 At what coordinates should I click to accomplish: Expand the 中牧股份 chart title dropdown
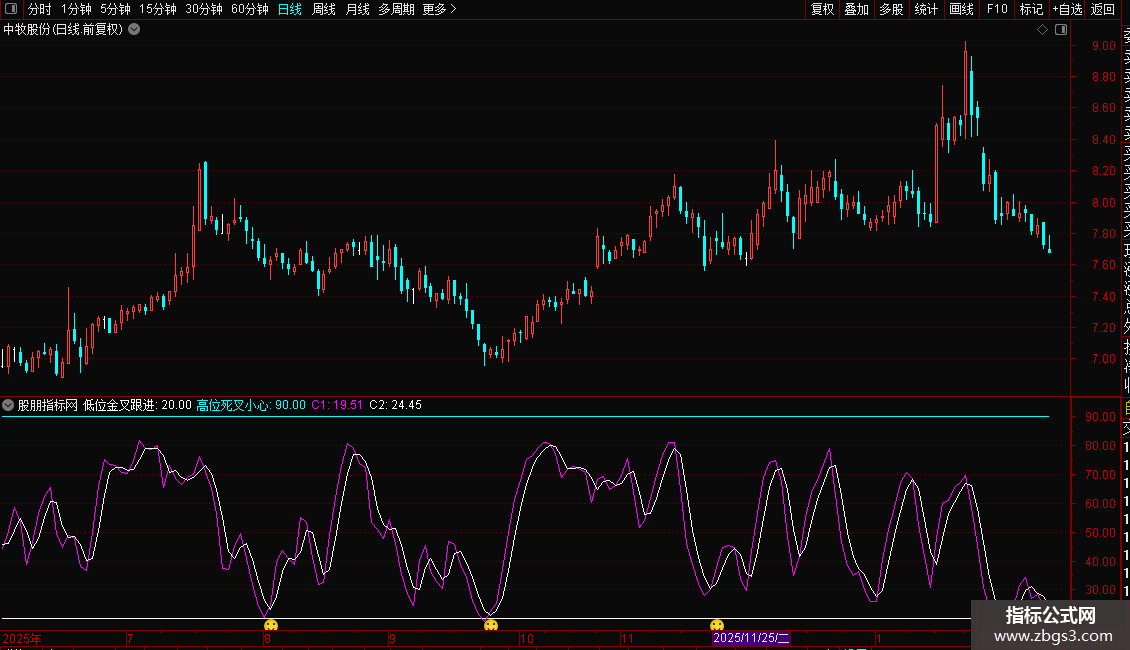[134, 29]
